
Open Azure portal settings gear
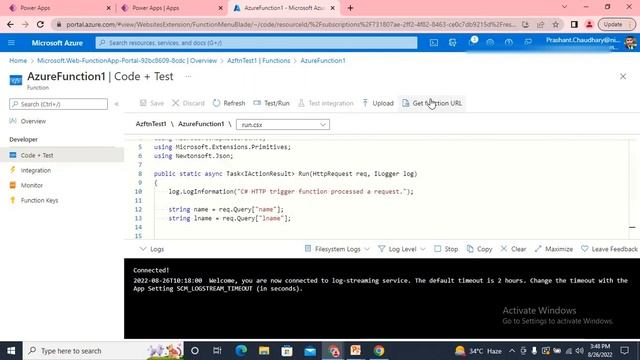click(x=490, y=42)
